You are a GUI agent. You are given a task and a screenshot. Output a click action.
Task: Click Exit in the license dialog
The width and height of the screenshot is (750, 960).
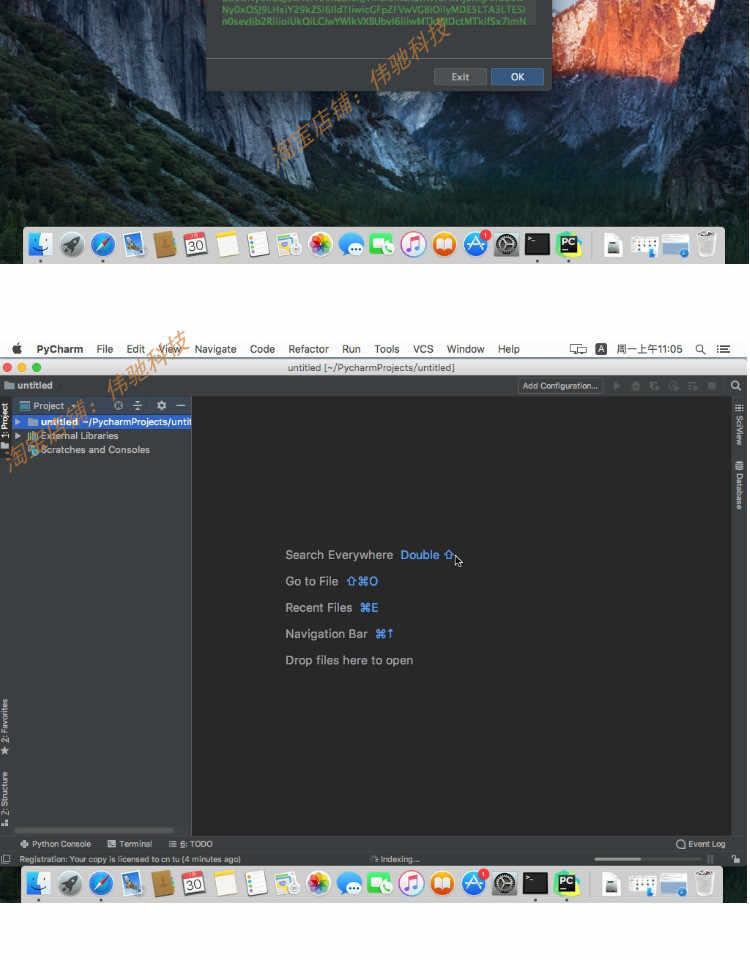(460, 77)
